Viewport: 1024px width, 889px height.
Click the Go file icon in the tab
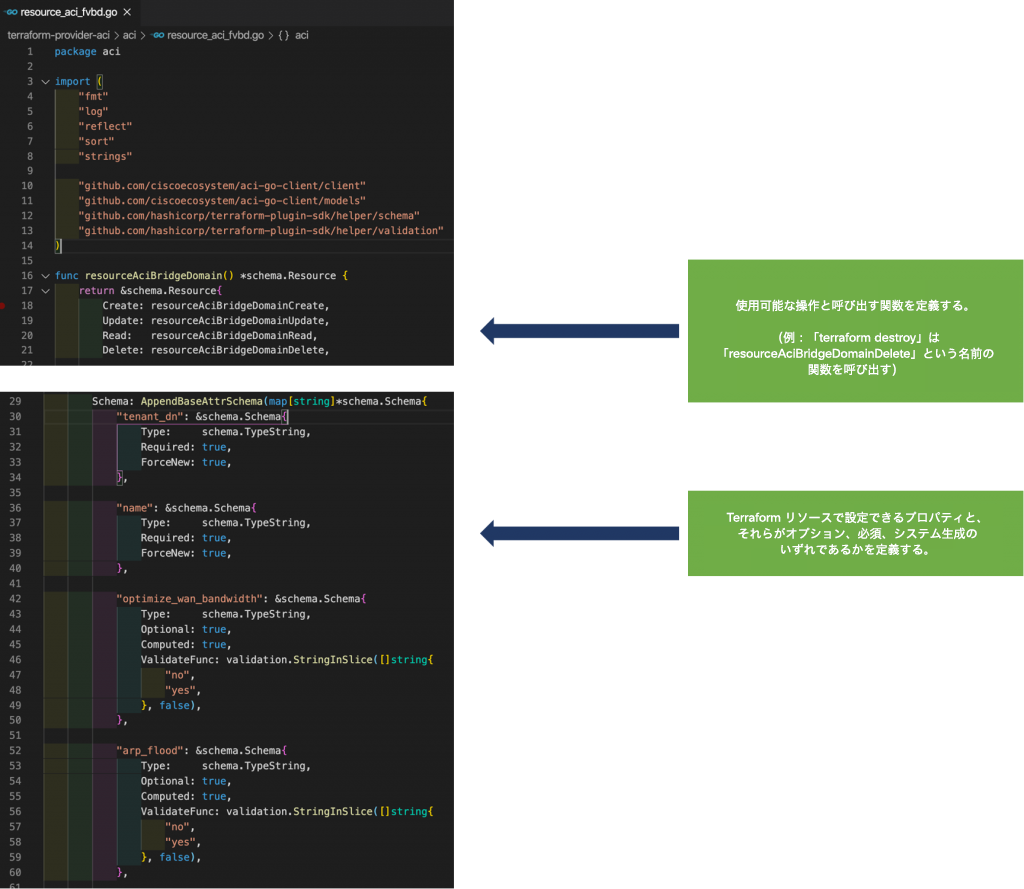click(x=12, y=12)
